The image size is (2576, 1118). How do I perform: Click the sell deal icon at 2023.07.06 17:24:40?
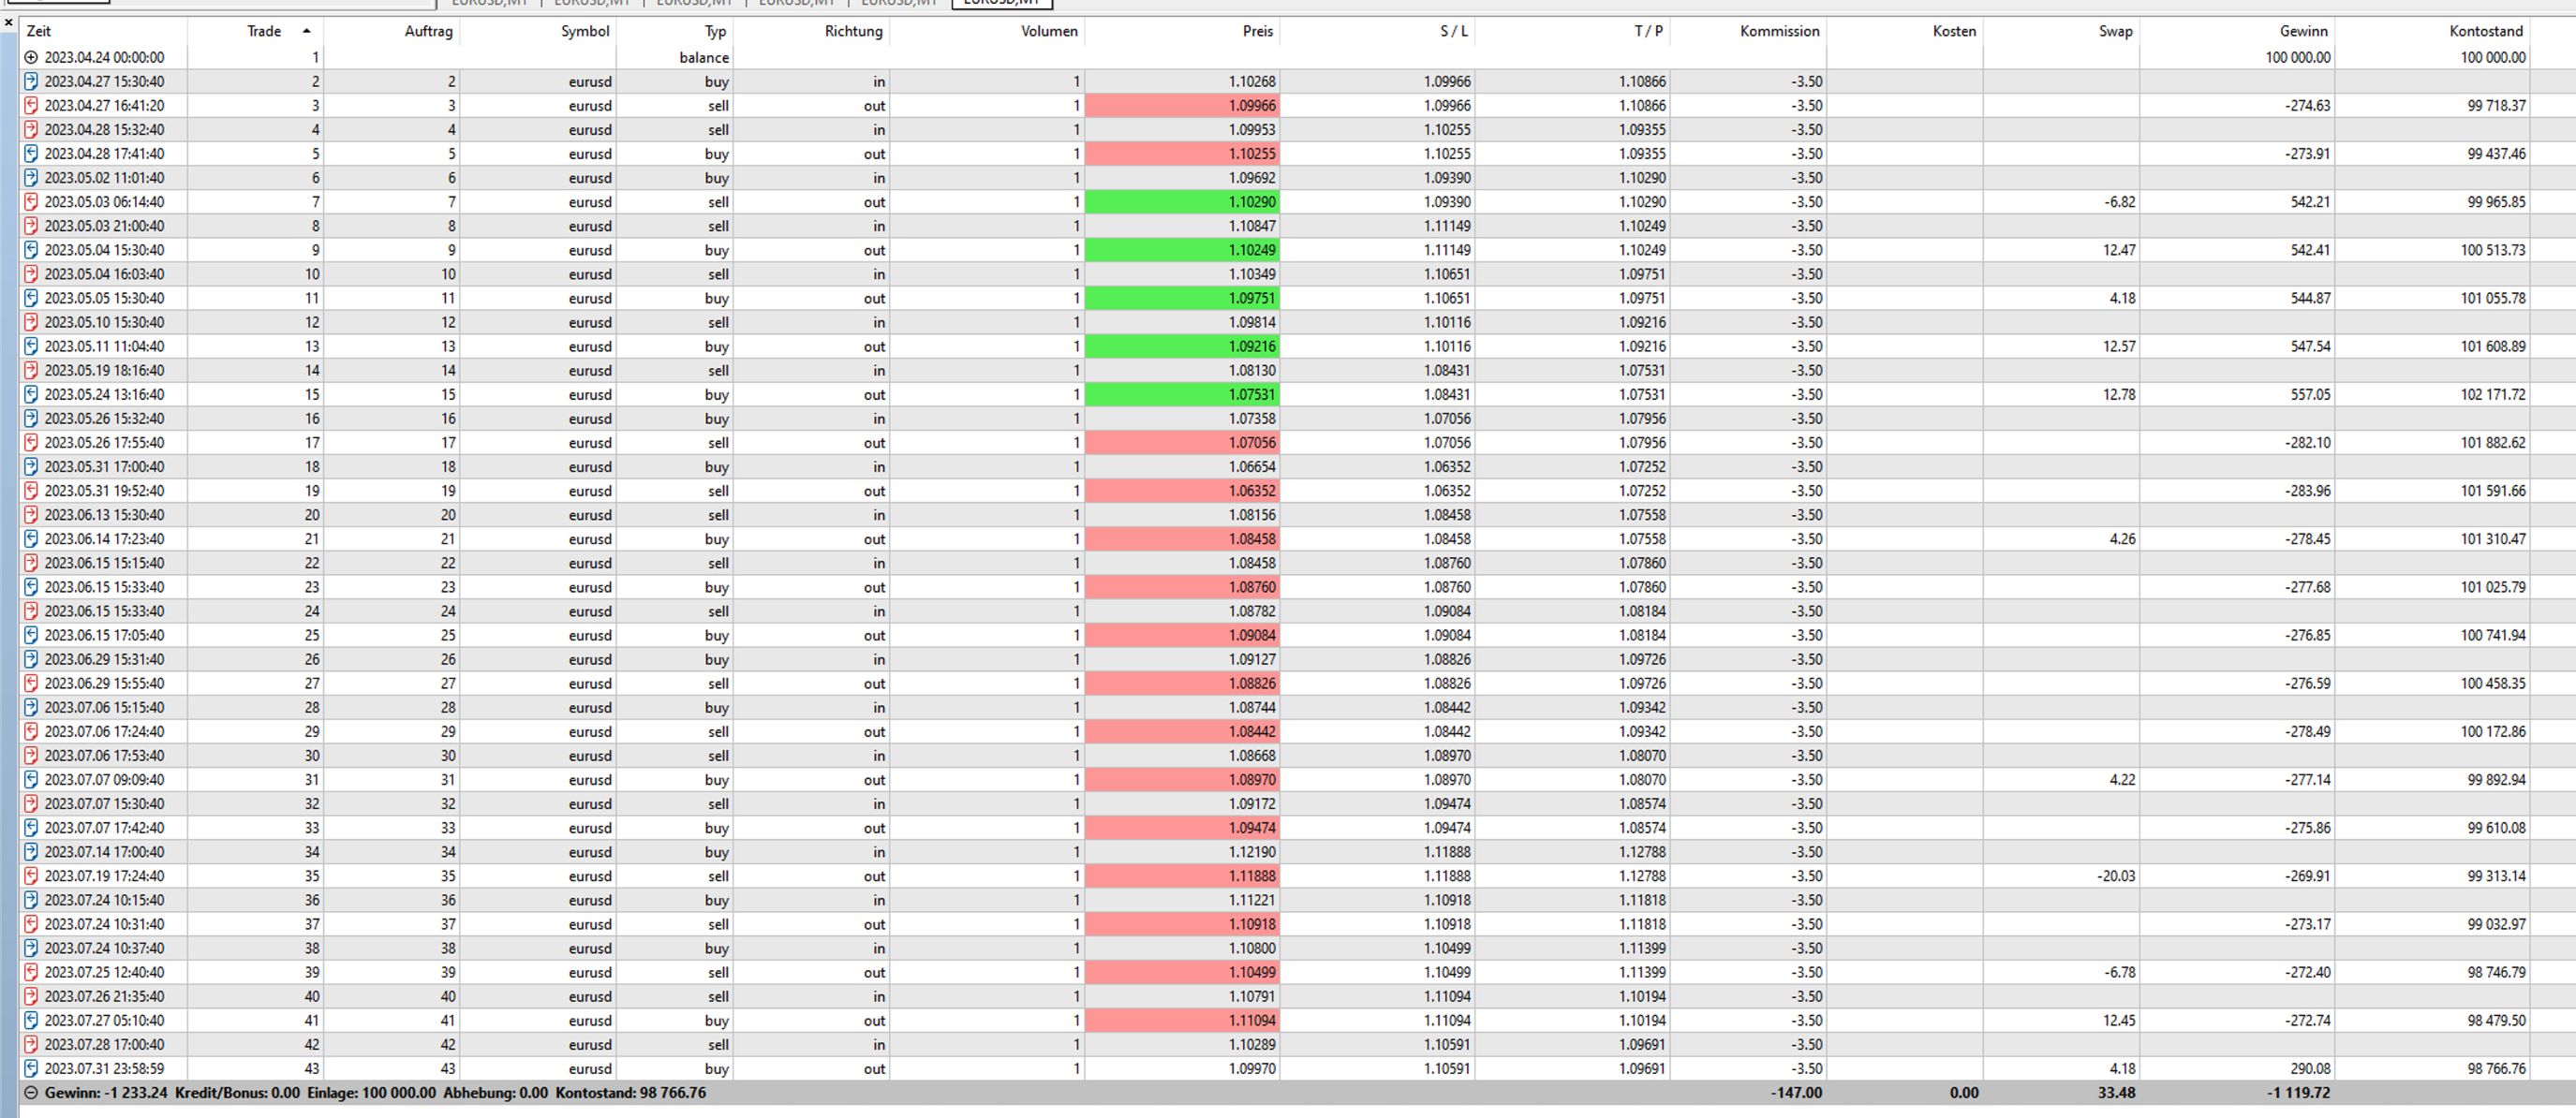31,732
